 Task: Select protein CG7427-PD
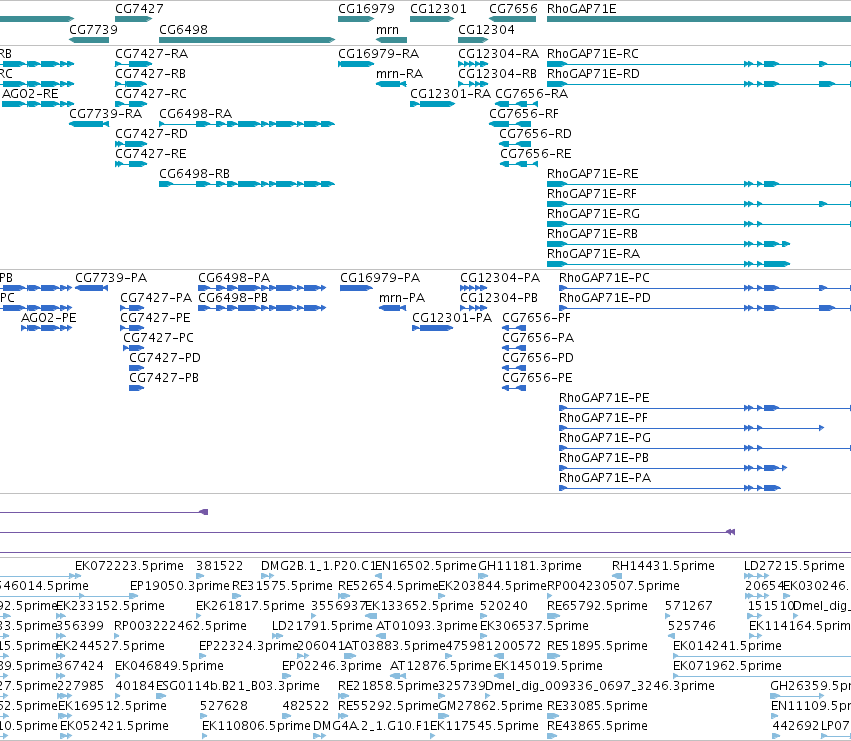[x=165, y=358]
